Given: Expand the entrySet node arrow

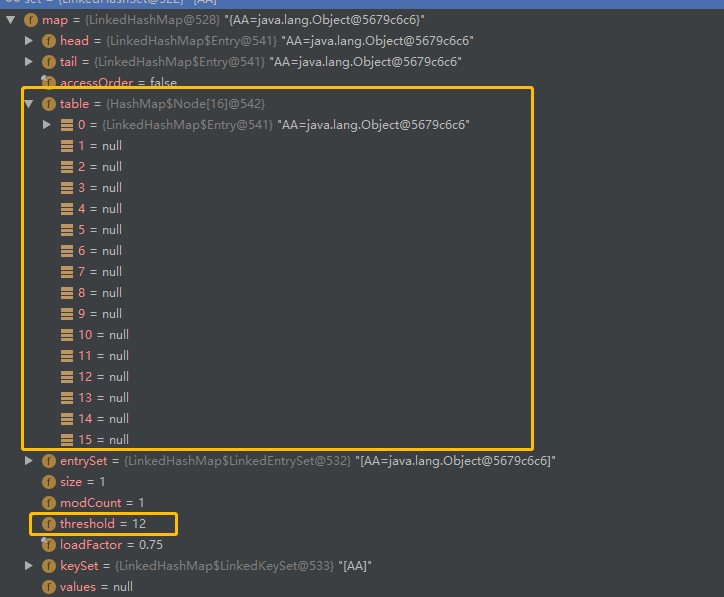Looking at the screenshot, I should click(29, 460).
